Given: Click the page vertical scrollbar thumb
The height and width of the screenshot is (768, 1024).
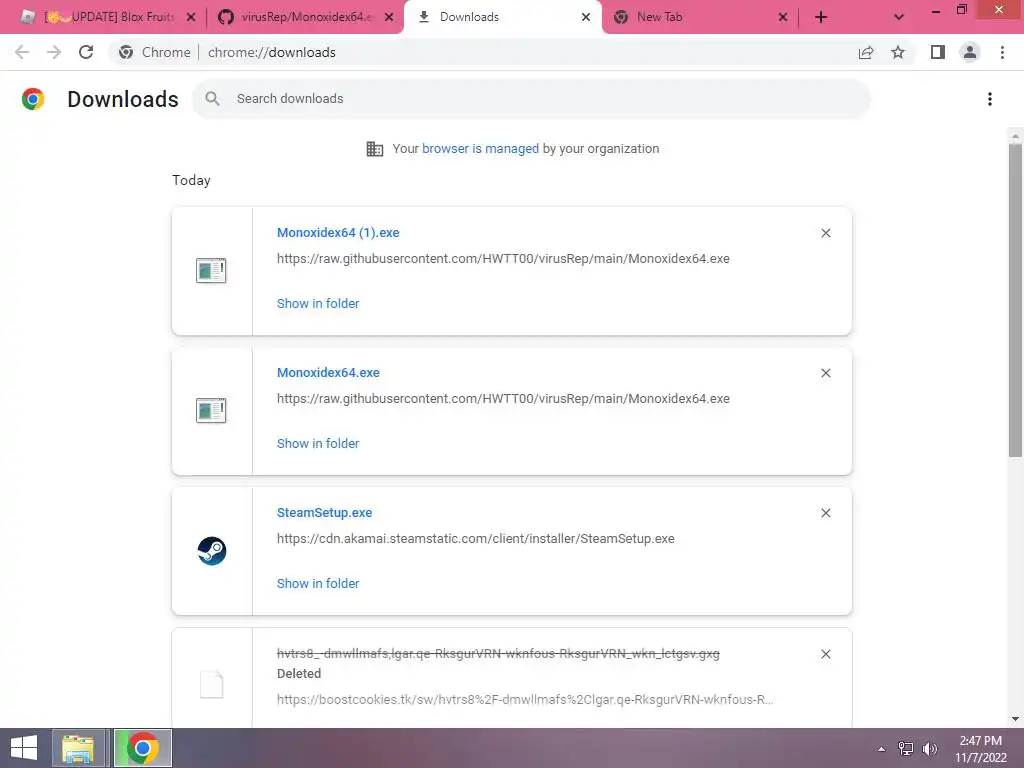Looking at the screenshot, I should tap(1015, 300).
